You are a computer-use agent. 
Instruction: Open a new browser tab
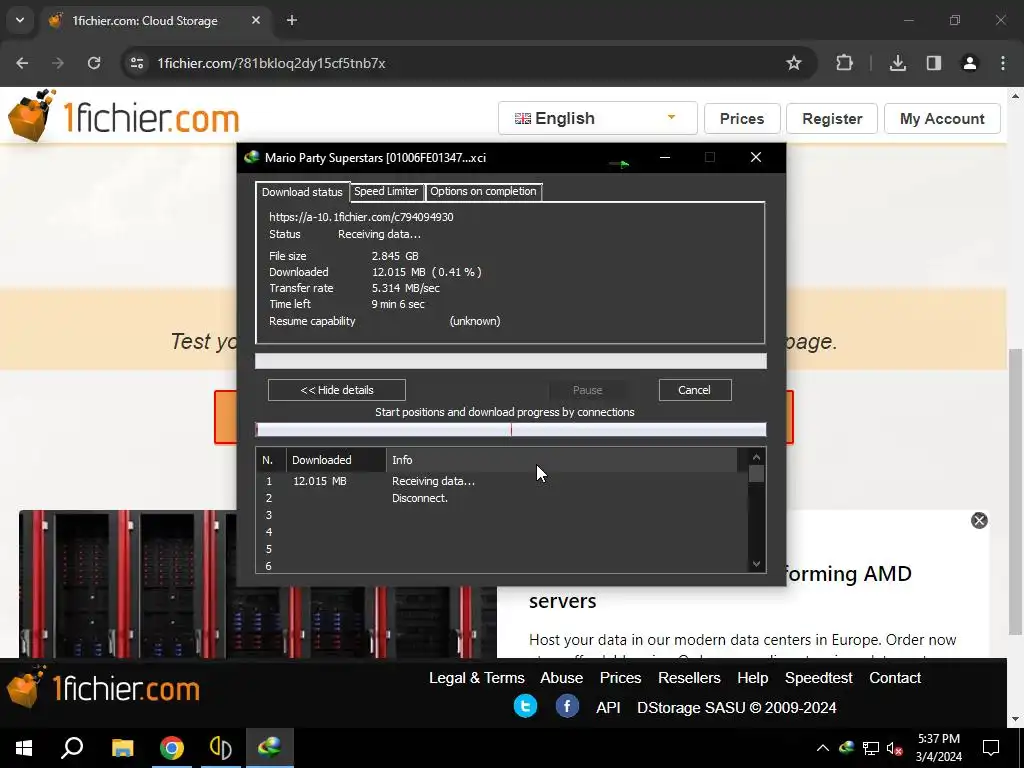[292, 20]
